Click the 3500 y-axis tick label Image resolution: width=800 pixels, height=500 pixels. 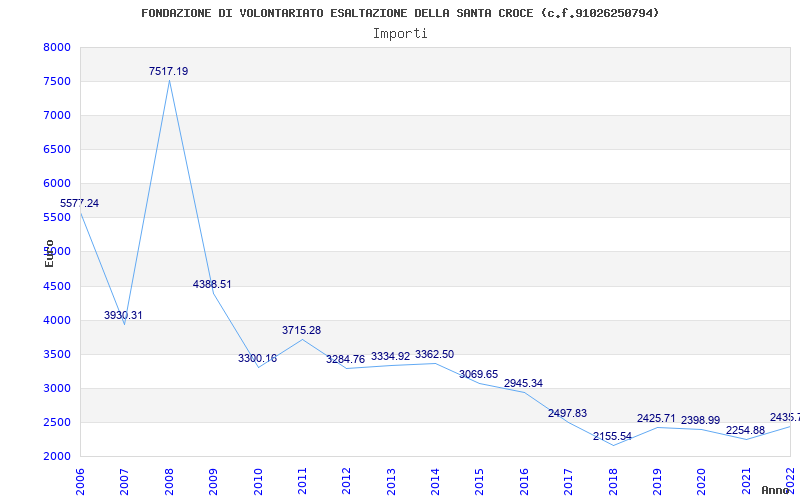click(x=57, y=355)
